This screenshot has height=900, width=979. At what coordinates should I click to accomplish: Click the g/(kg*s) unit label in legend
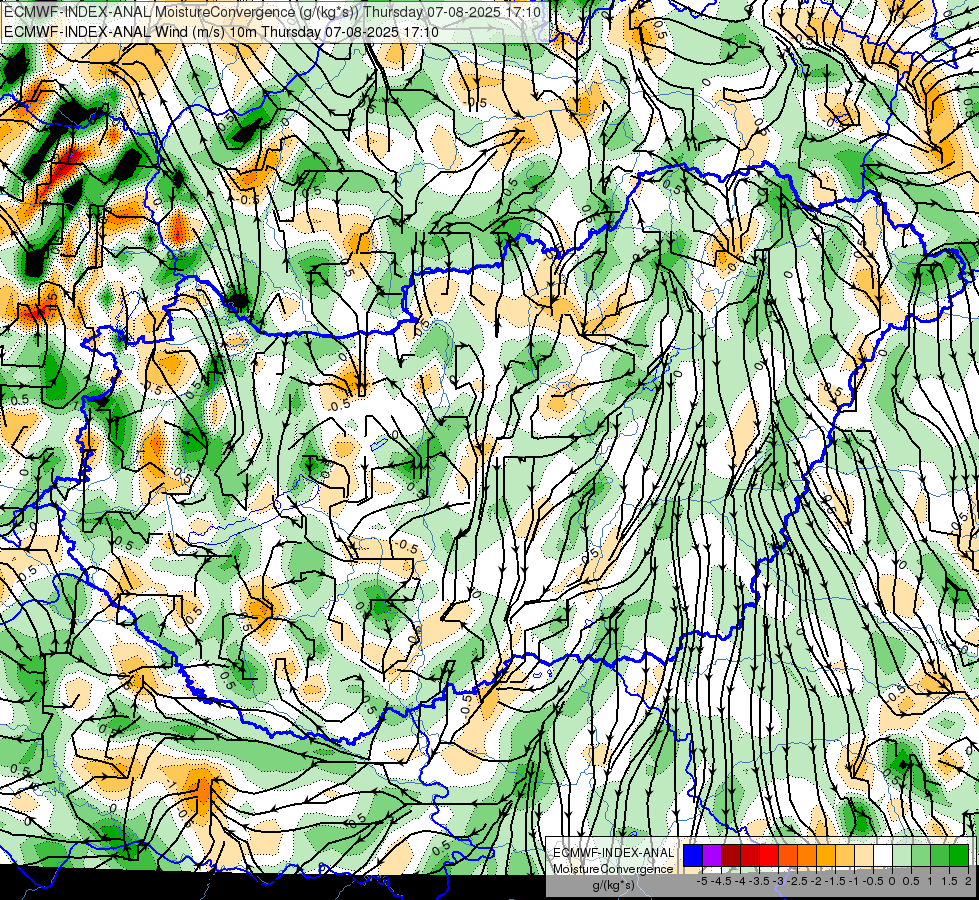613,885
